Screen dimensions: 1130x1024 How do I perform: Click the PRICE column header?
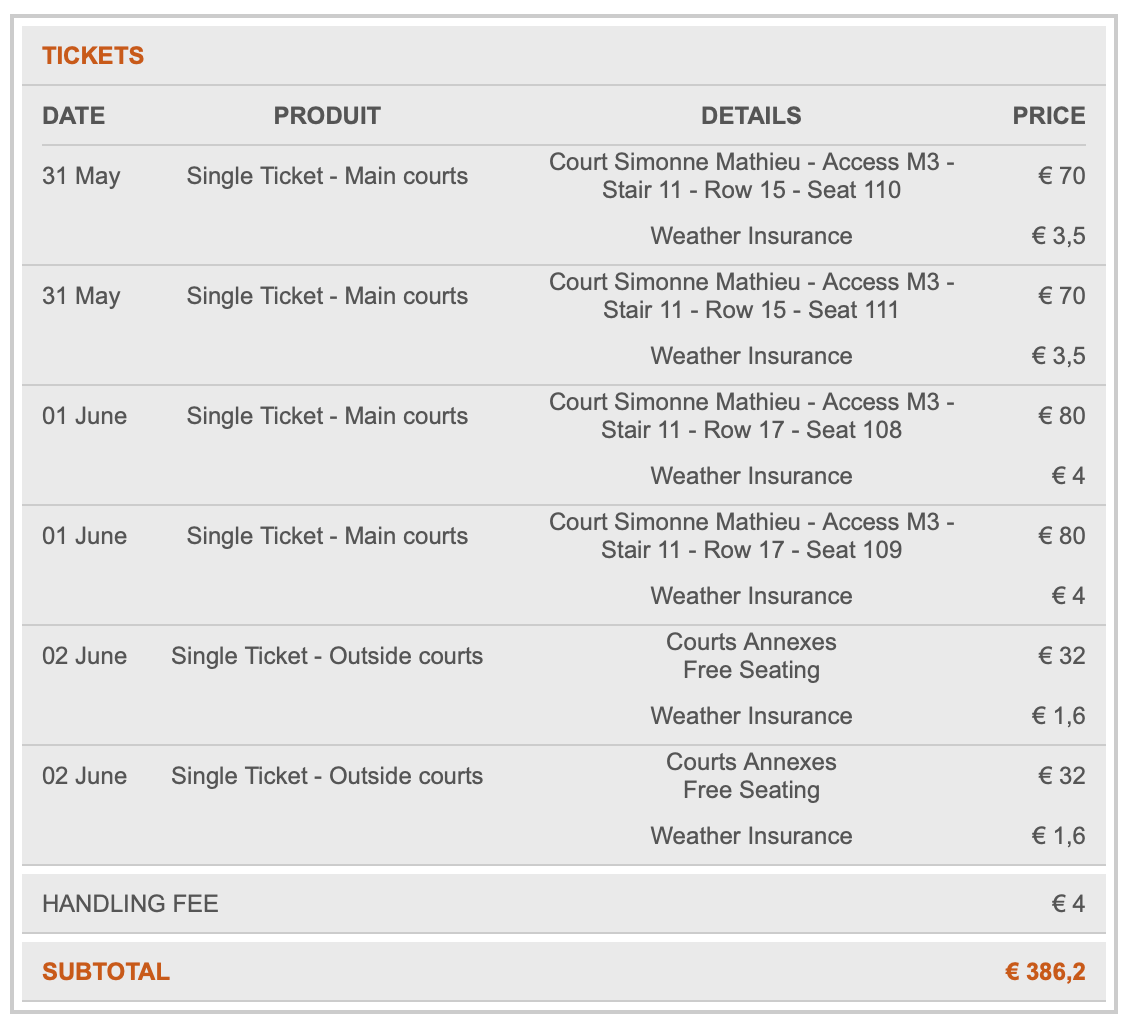(1049, 115)
